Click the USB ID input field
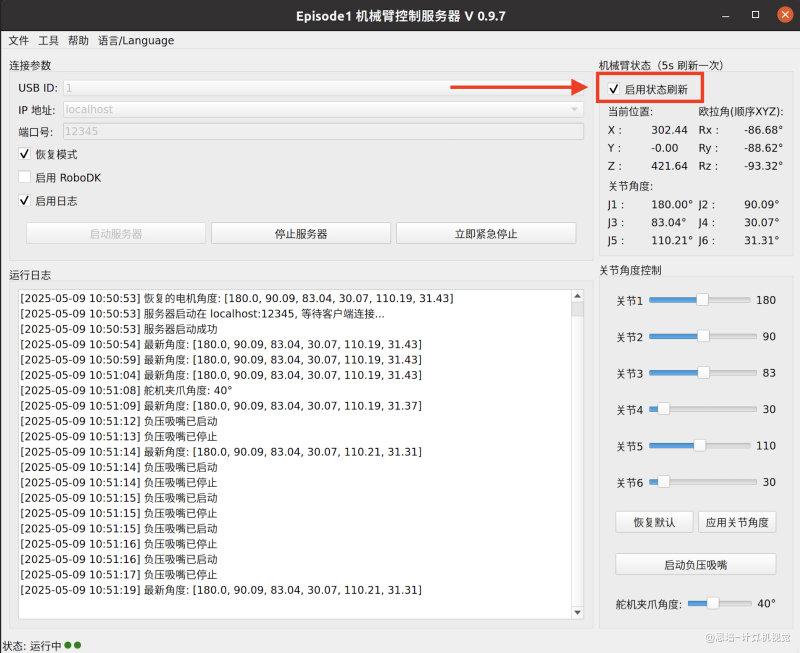The width and height of the screenshot is (800, 653). click(x=323, y=88)
